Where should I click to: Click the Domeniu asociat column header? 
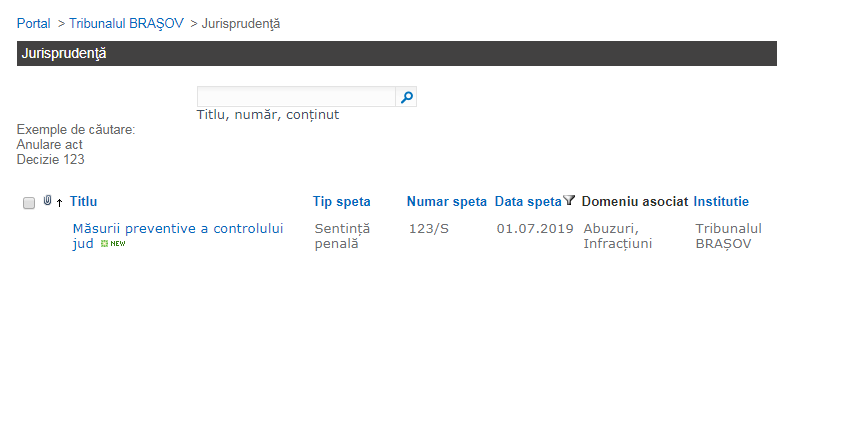click(634, 202)
